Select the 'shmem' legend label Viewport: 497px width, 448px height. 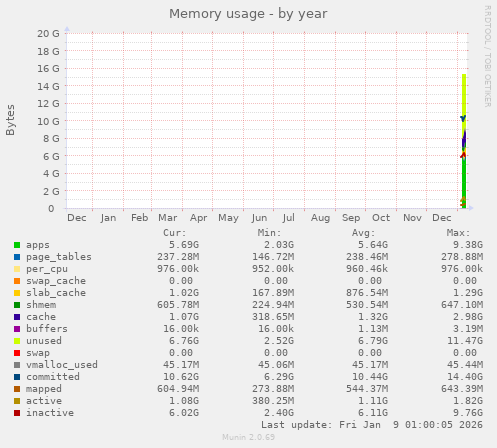(41, 305)
